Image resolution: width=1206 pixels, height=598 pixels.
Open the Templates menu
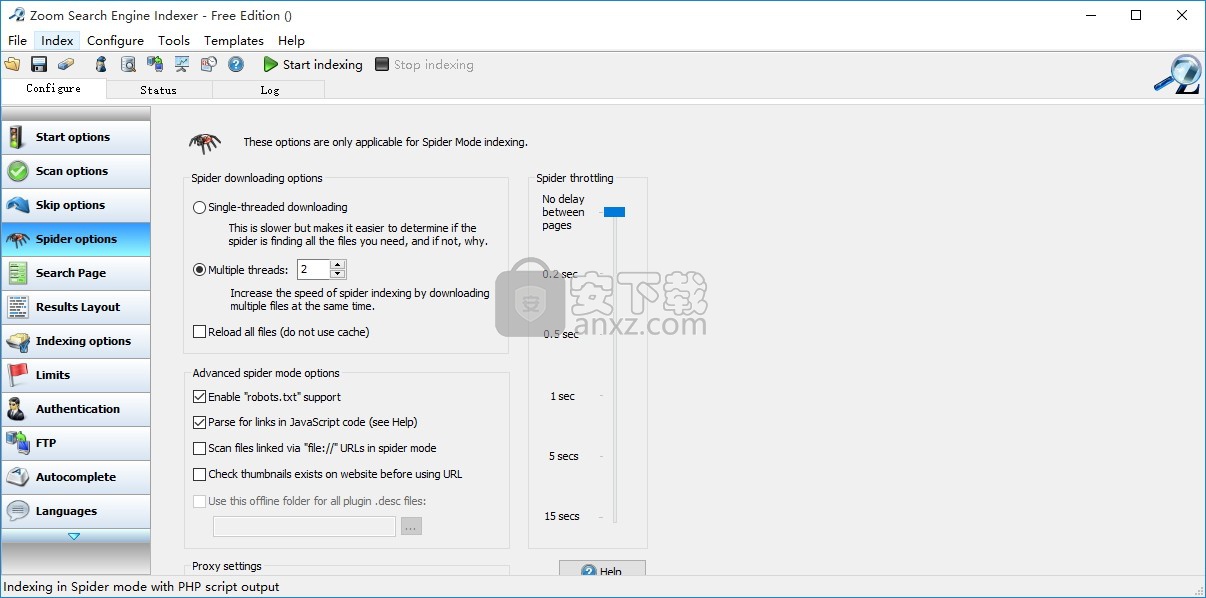click(234, 40)
